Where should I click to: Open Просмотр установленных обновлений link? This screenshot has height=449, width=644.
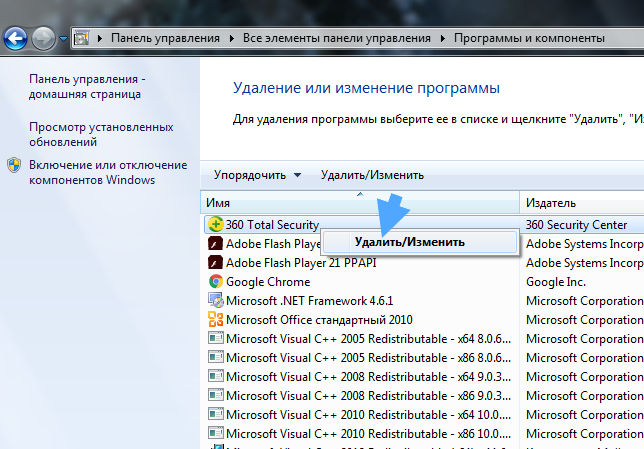[x=101, y=134]
